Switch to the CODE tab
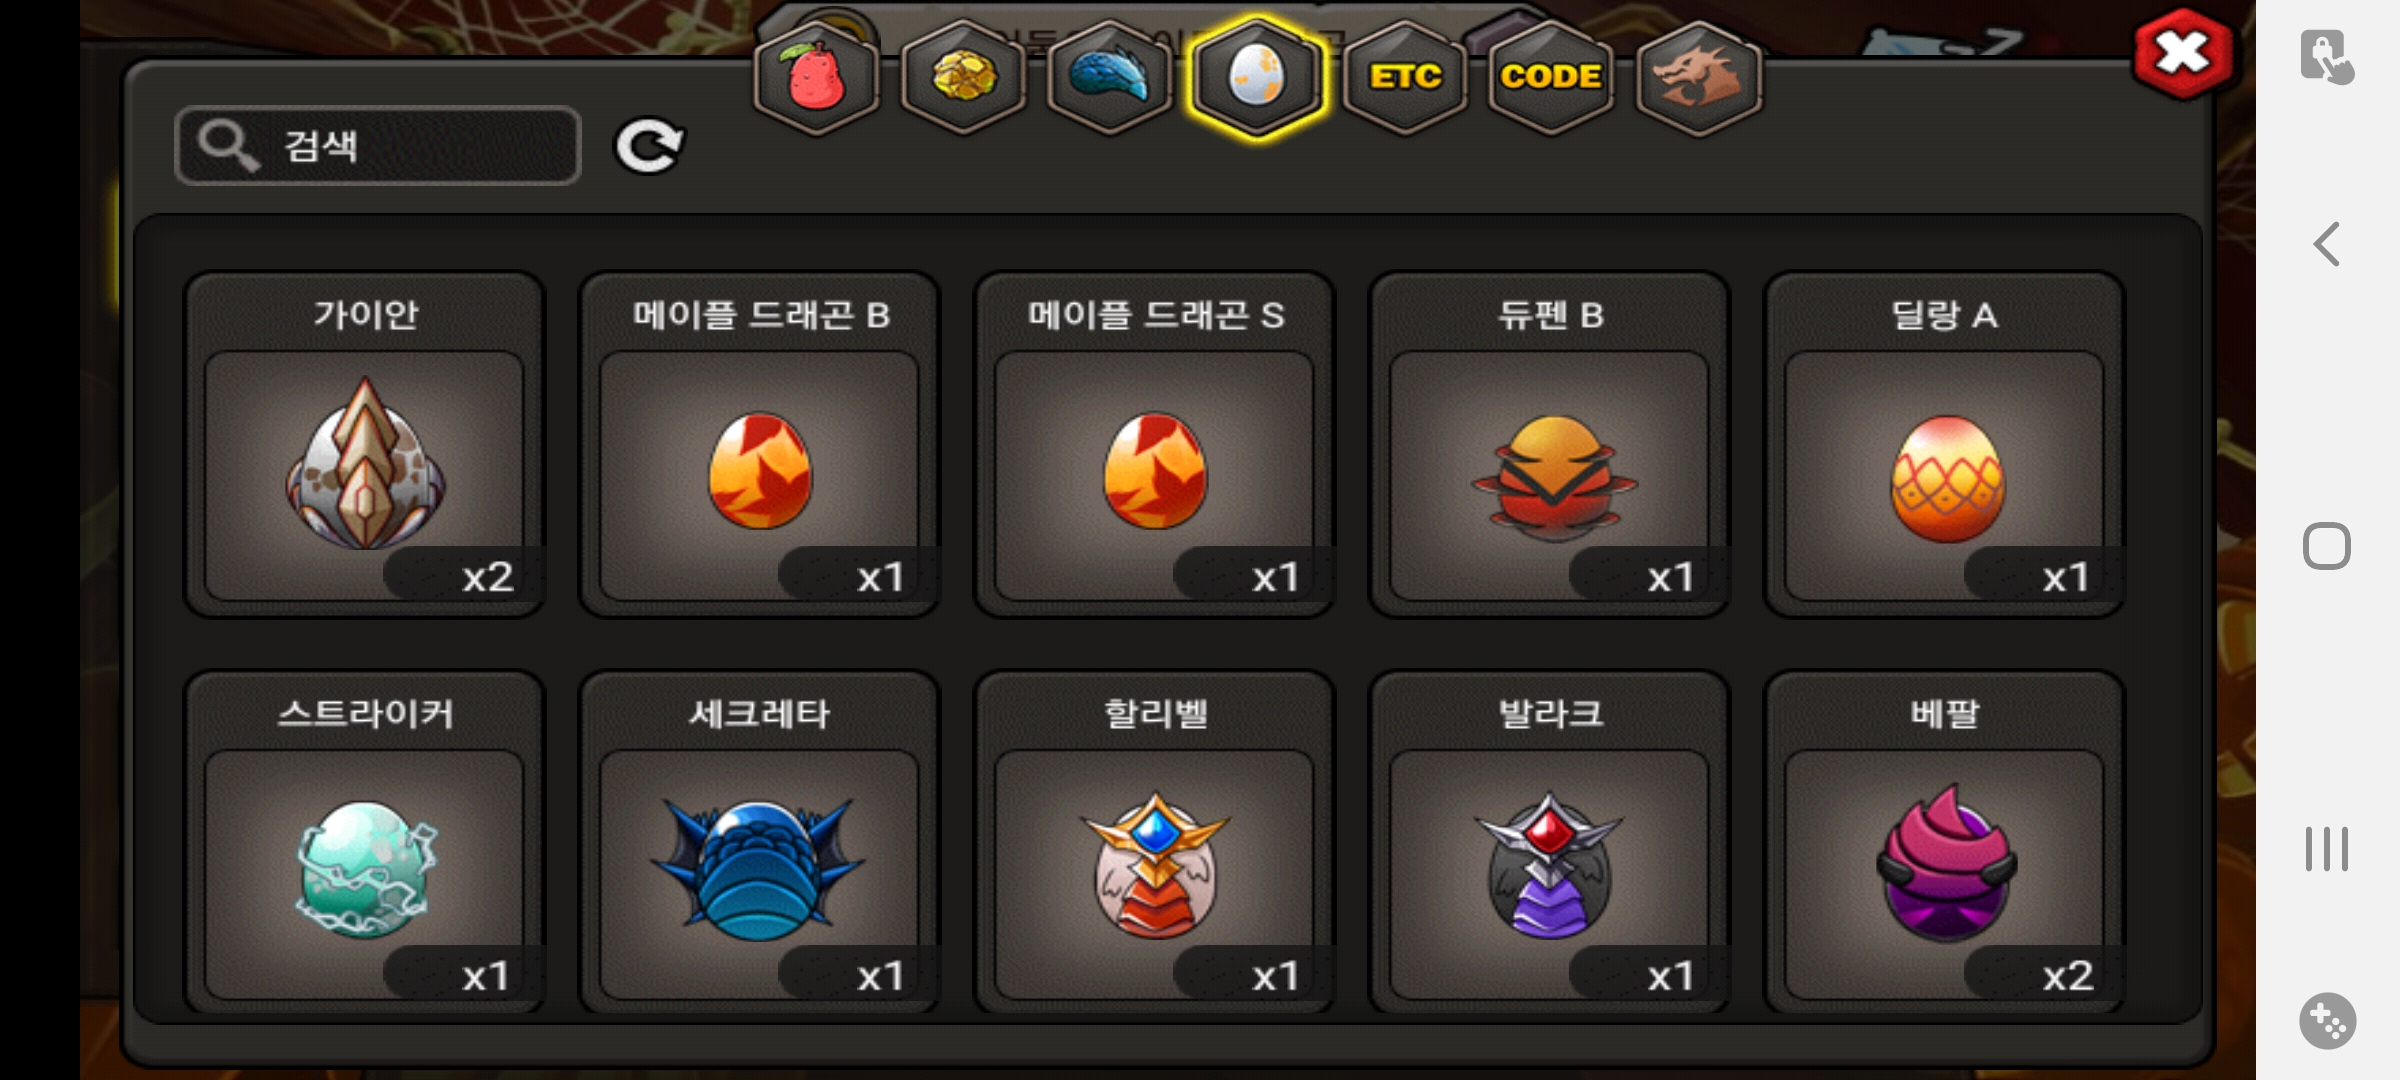The image size is (2400, 1080). point(1551,78)
